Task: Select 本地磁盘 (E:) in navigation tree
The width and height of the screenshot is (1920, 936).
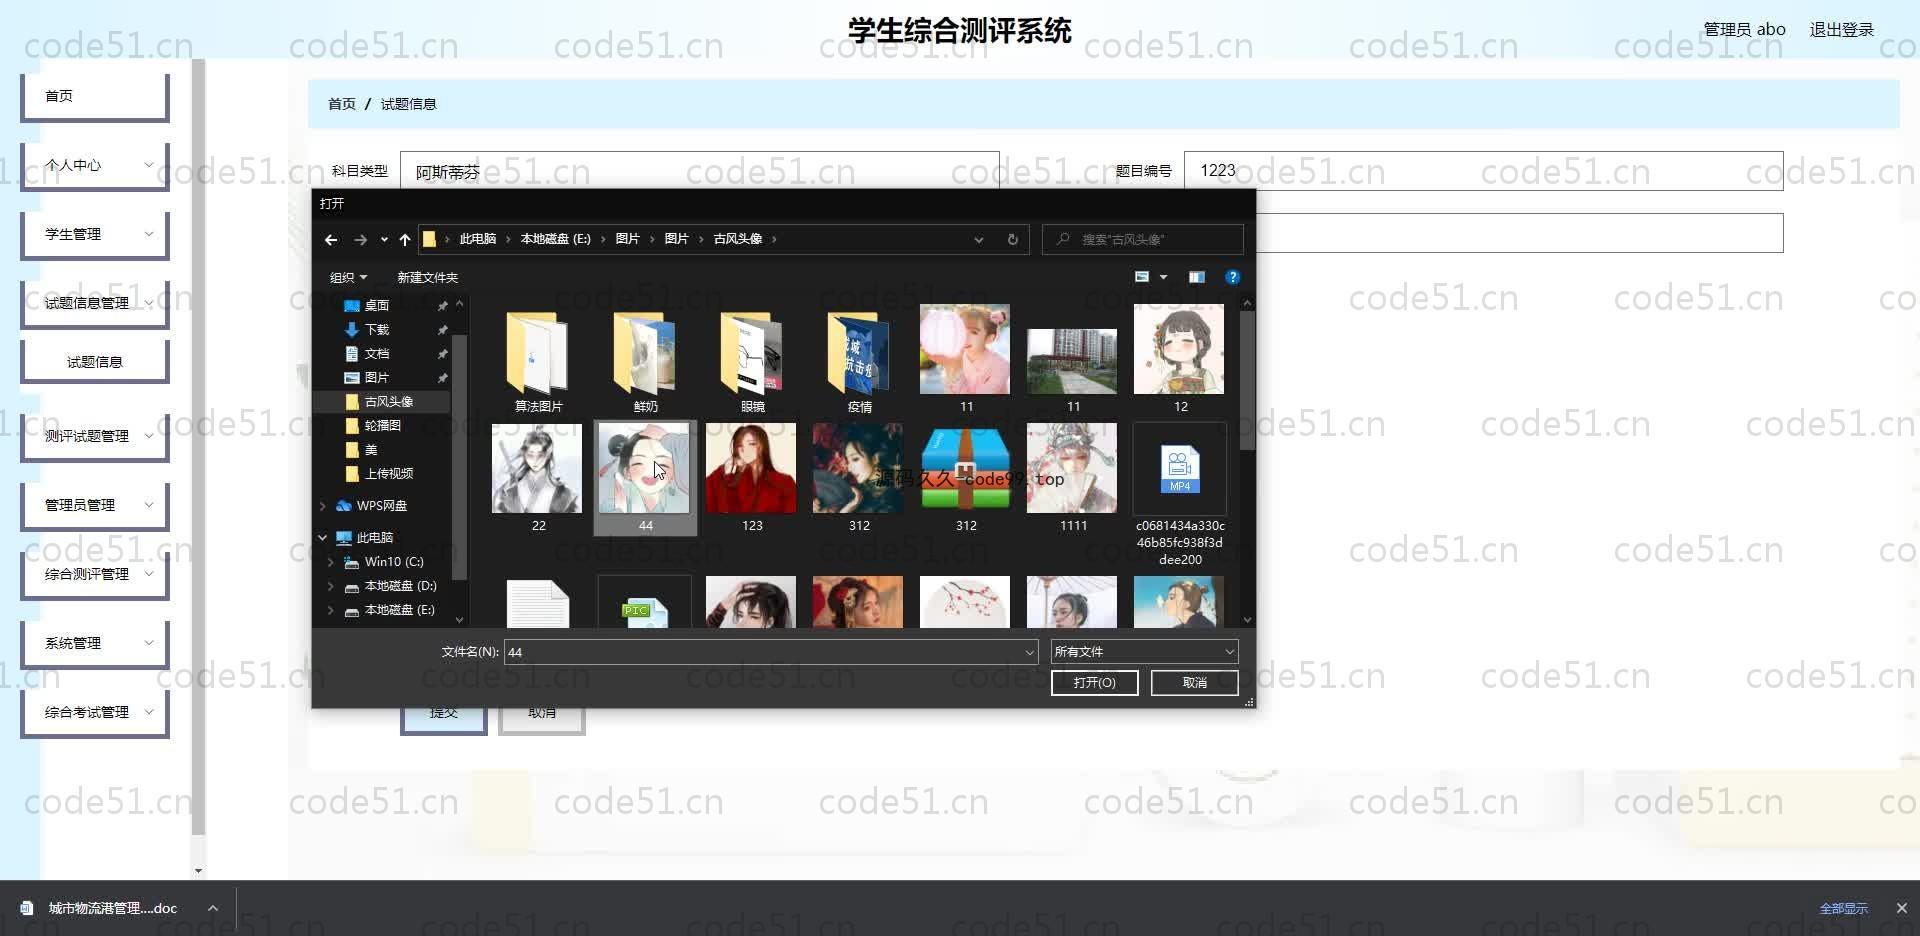Action: click(399, 610)
